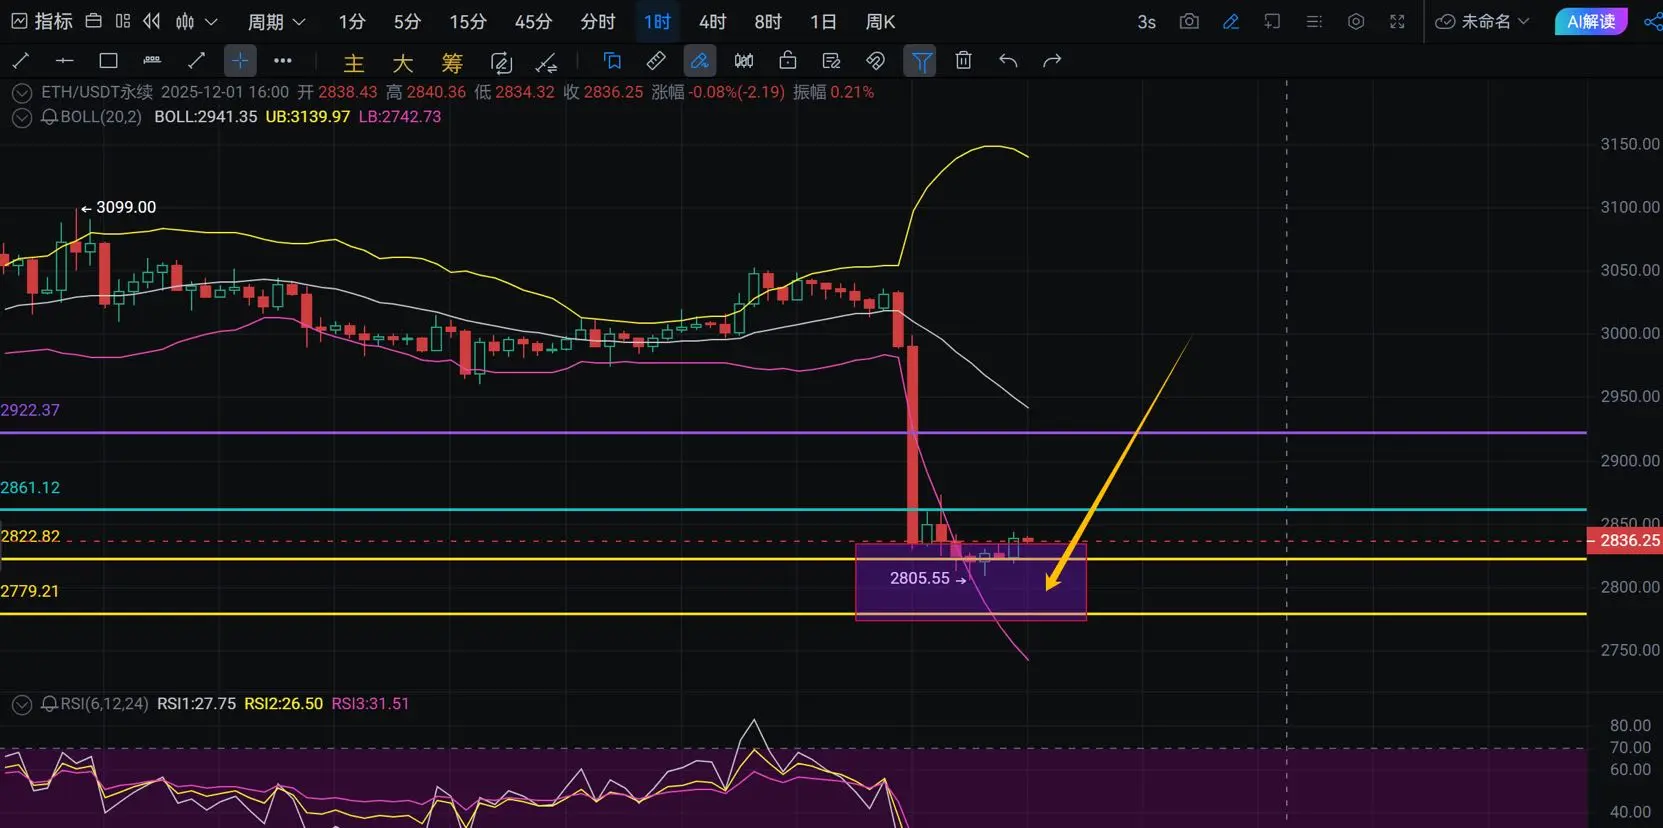Click the 2836.25 current price tag
Screen dimensions: 1663x828
click(x=1625, y=541)
